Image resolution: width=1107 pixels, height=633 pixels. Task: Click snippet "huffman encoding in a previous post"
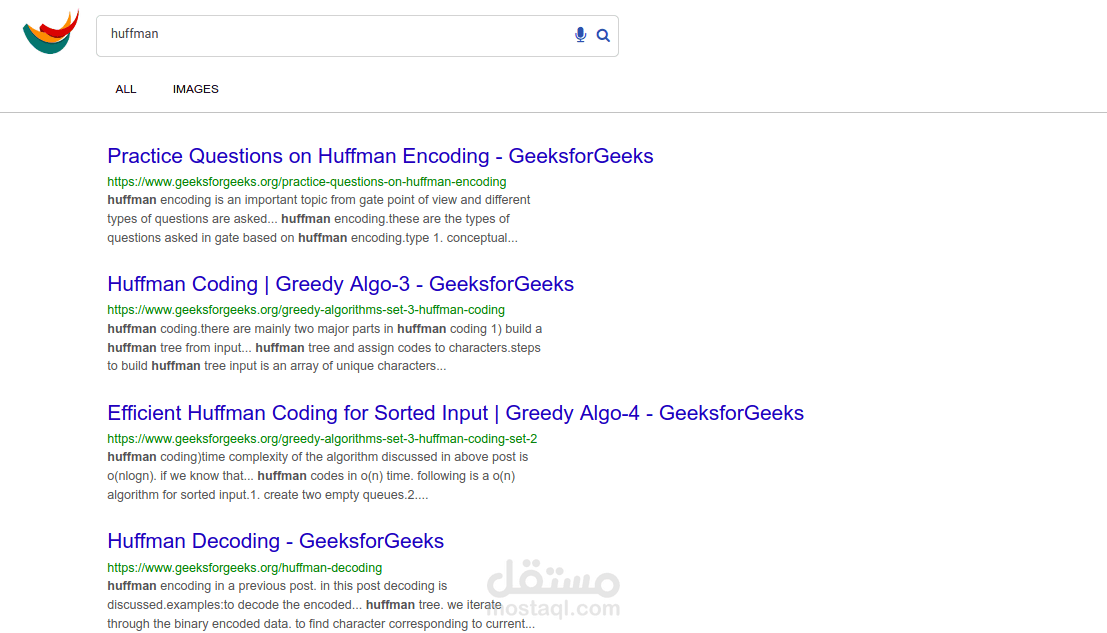pos(277,586)
